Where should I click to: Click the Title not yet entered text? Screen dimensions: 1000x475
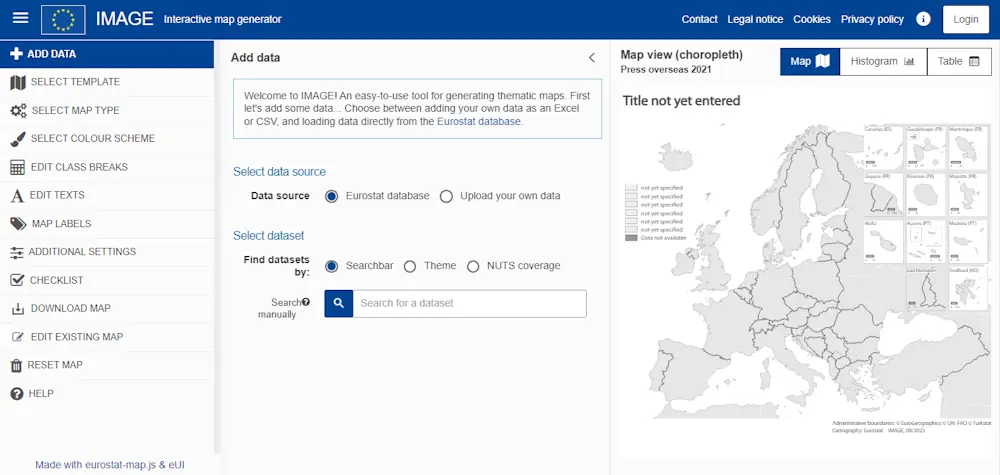click(x=681, y=101)
